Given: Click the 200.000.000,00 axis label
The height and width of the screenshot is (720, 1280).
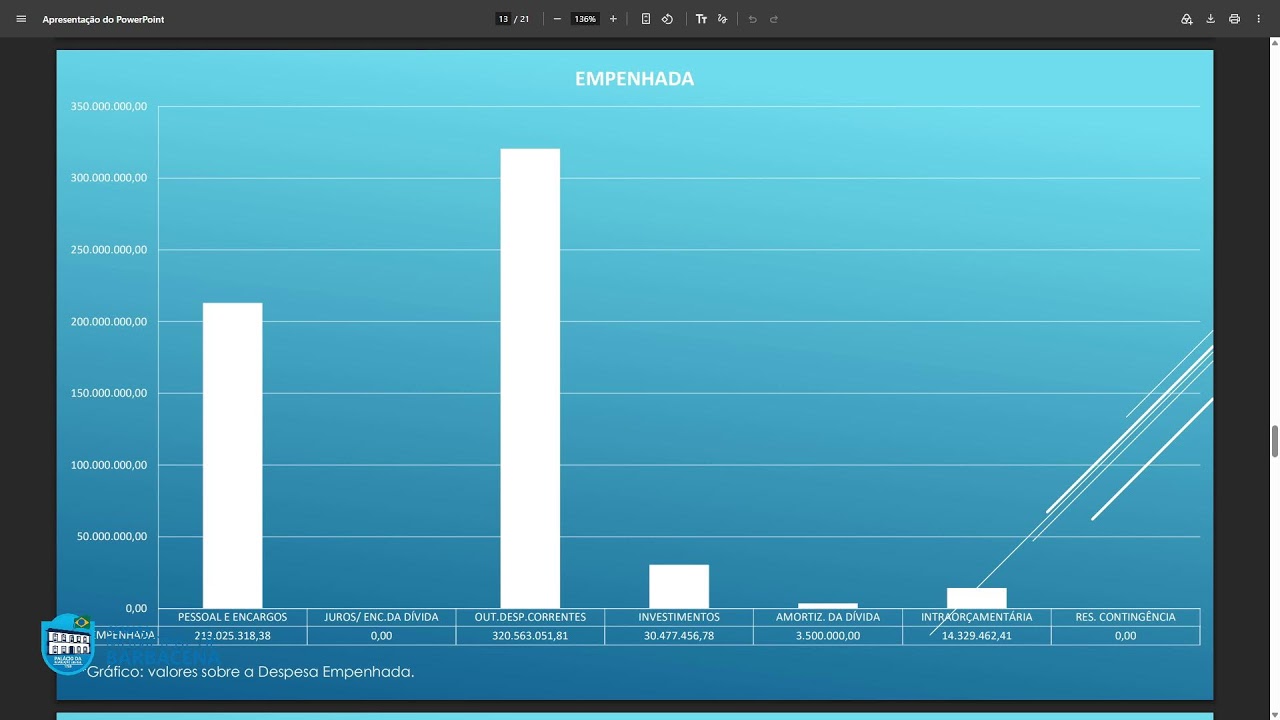Looking at the screenshot, I should click(x=109, y=321).
